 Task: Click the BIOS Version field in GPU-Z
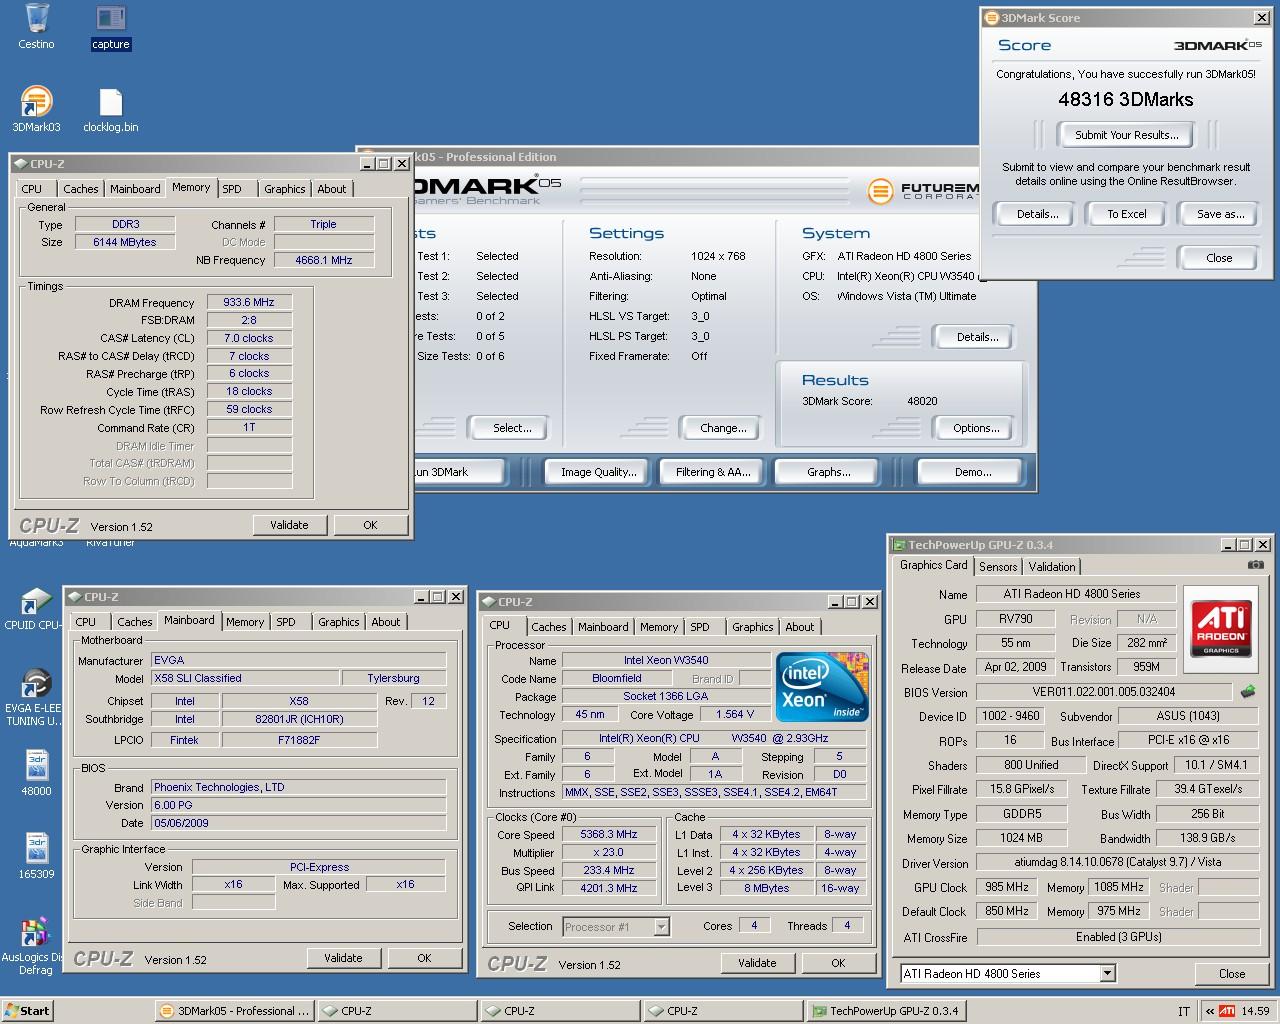pyautogui.click(x=1103, y=692)
